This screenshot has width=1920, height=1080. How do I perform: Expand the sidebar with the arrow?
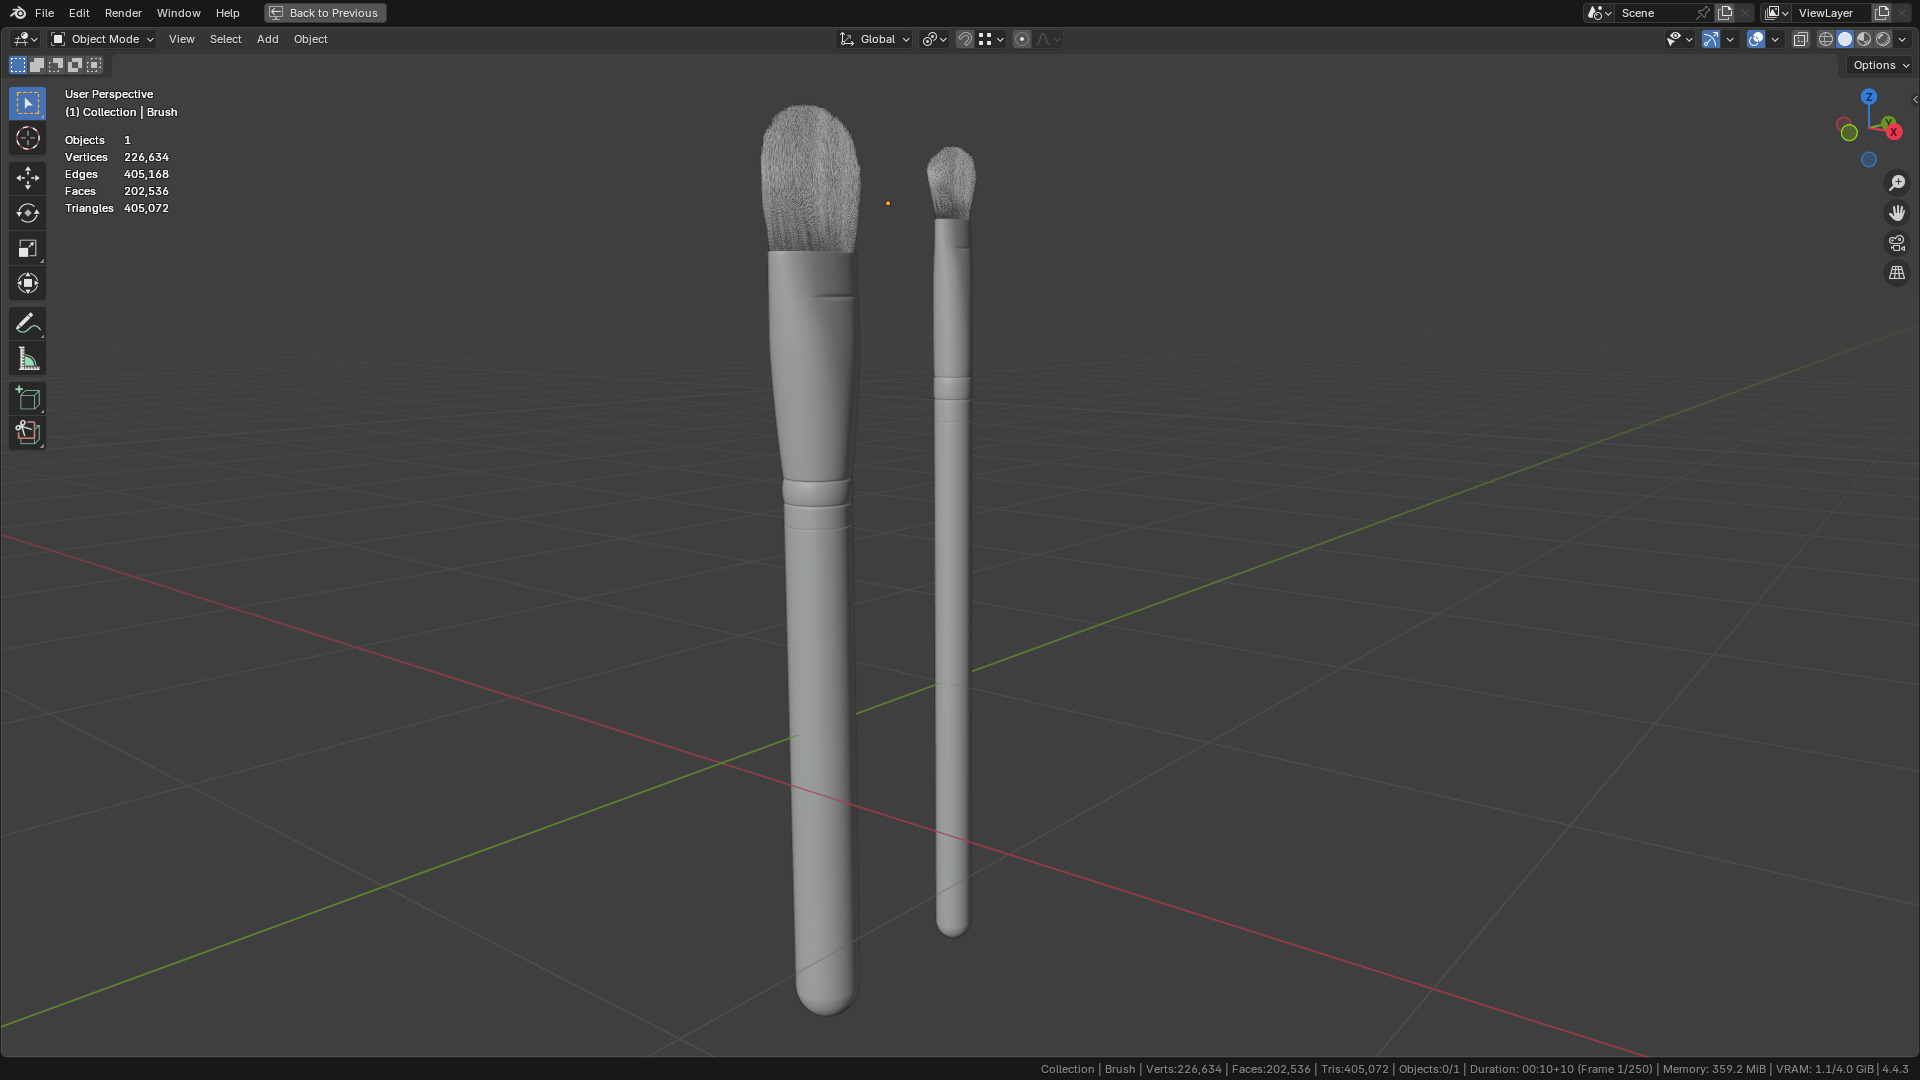(x=1915, y=99)
